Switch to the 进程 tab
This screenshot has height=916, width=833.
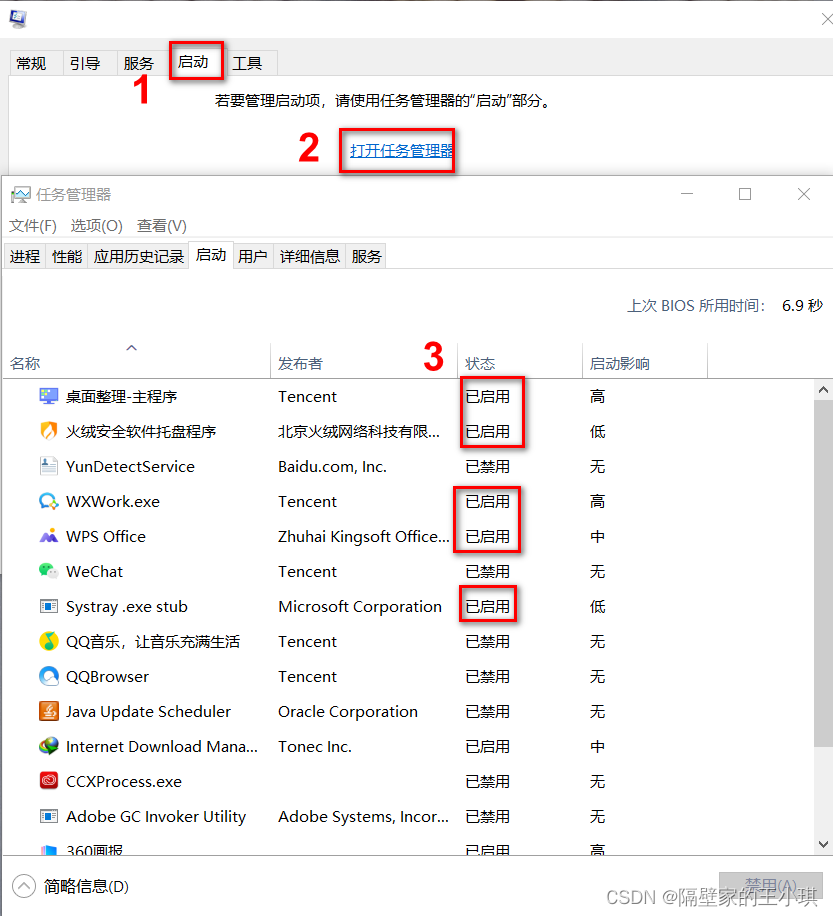pyautogui.click(x=25, y=256)
